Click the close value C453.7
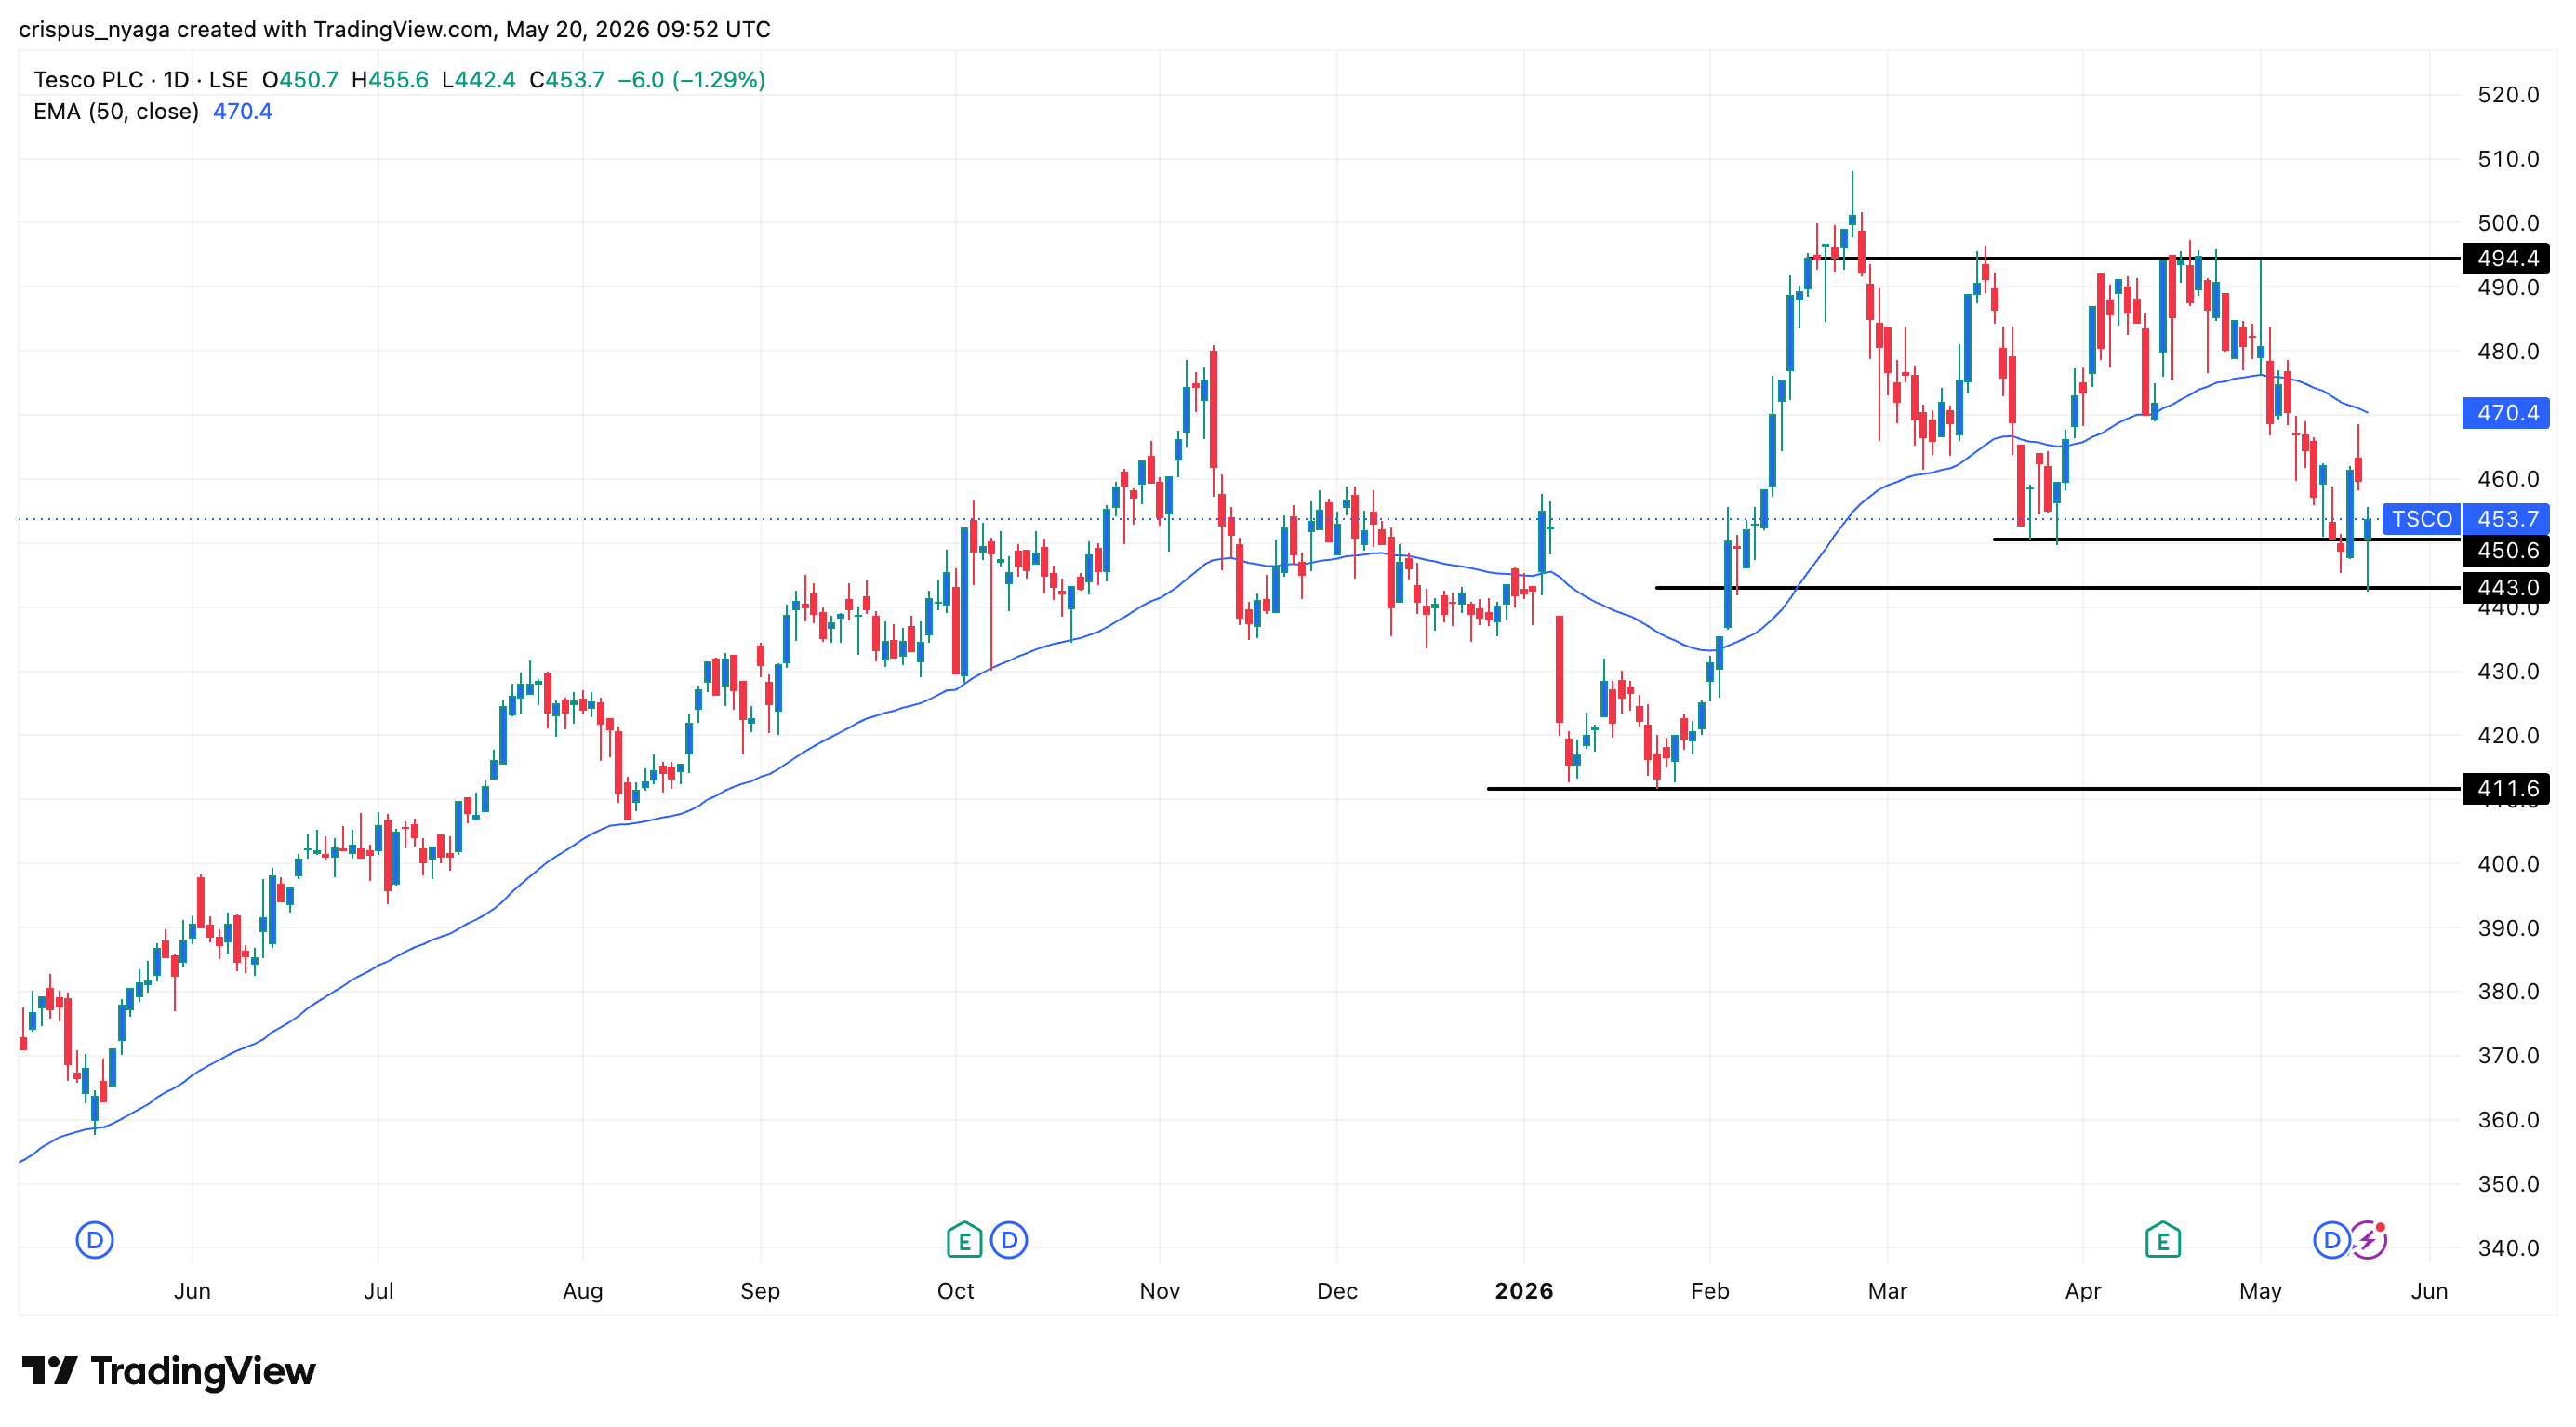Viewport: 2576px width, 1427px height. click(567, 80)
